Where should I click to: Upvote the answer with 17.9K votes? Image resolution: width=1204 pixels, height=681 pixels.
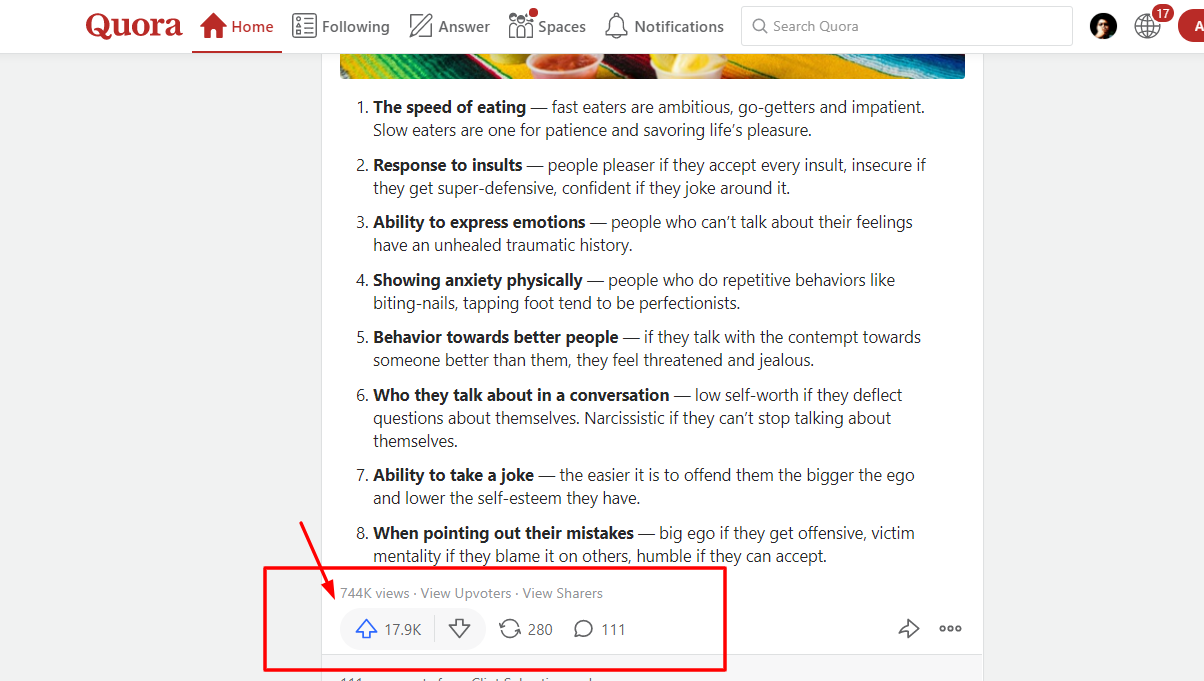click(366, 628)
